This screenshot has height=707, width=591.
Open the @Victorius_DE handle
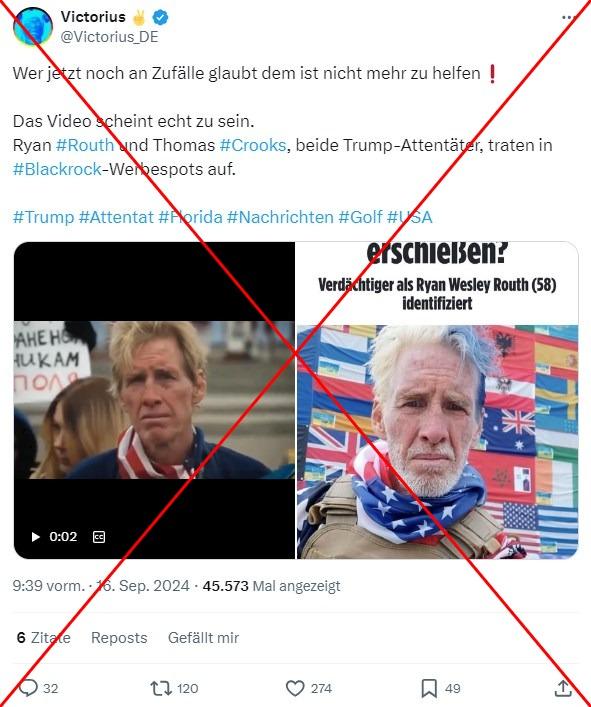110,37
